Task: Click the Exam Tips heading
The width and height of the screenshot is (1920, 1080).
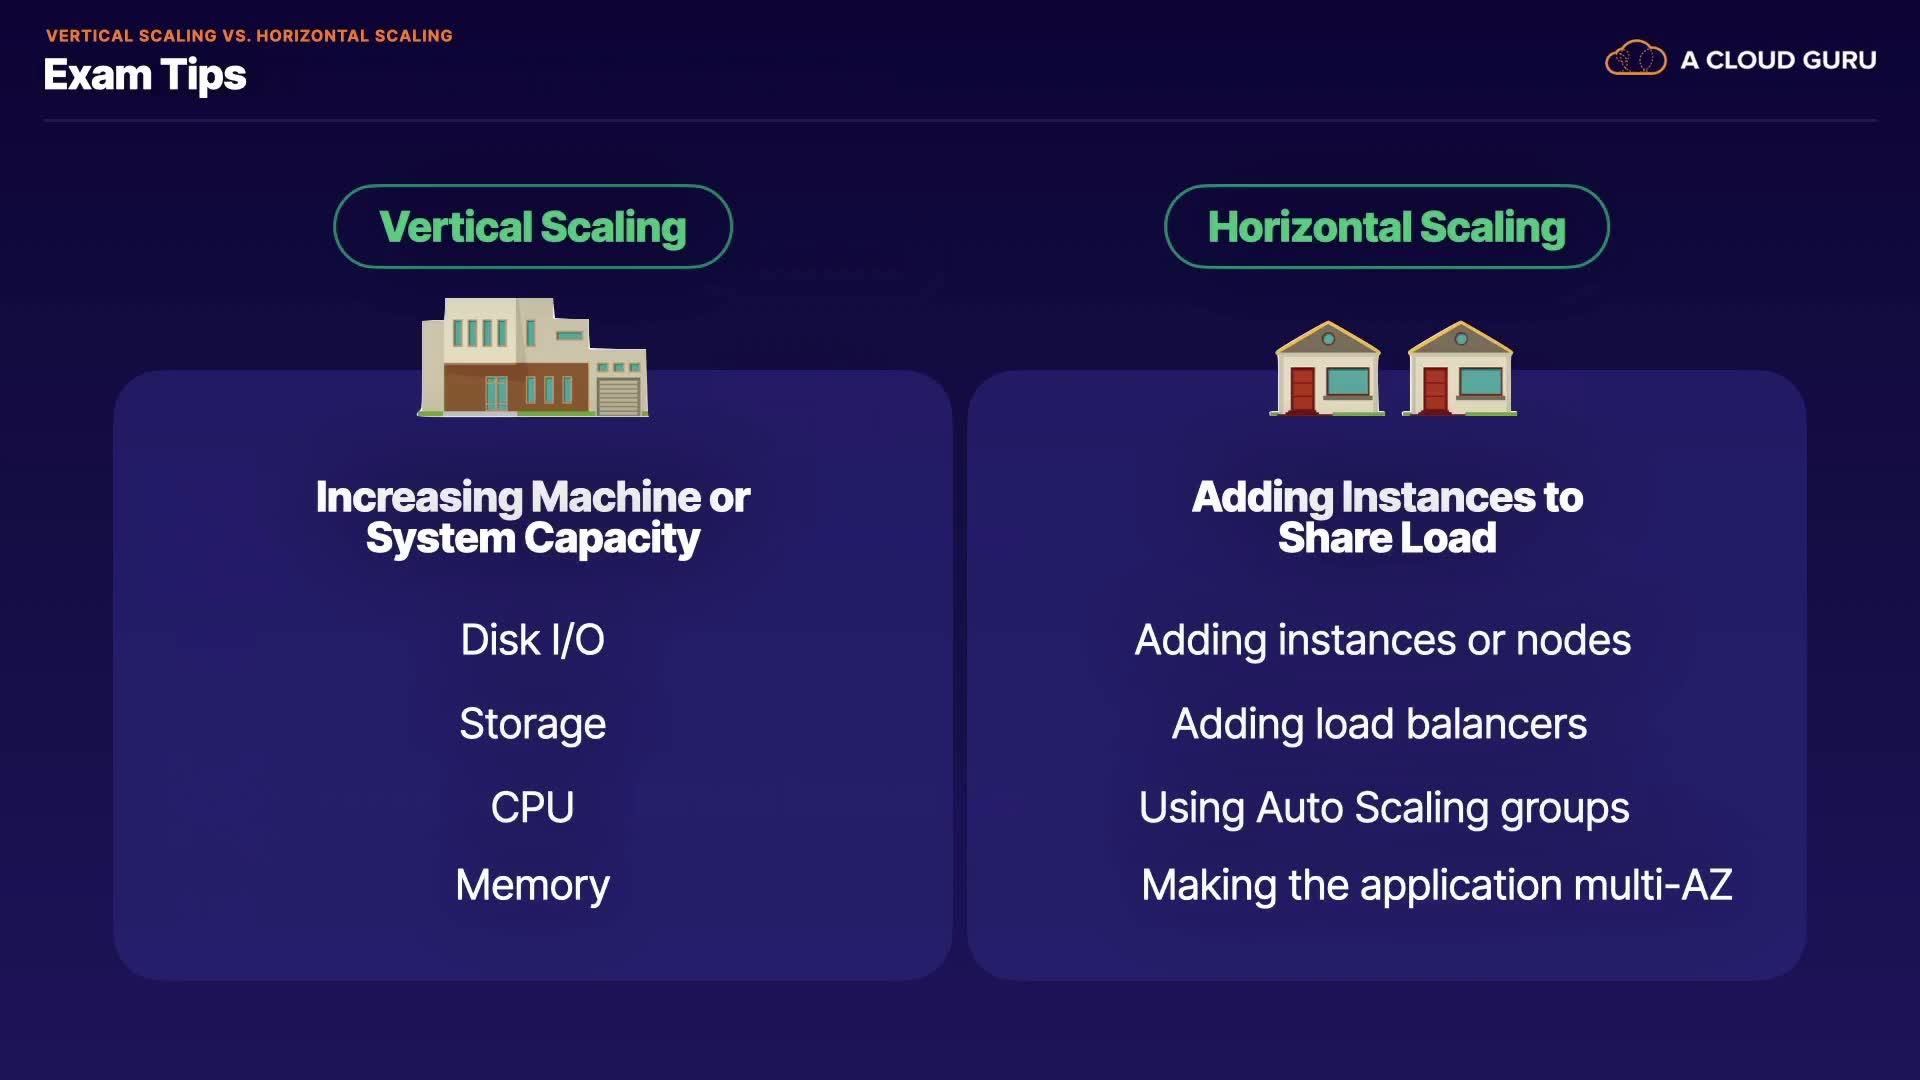Action: [x=145, y=76]
